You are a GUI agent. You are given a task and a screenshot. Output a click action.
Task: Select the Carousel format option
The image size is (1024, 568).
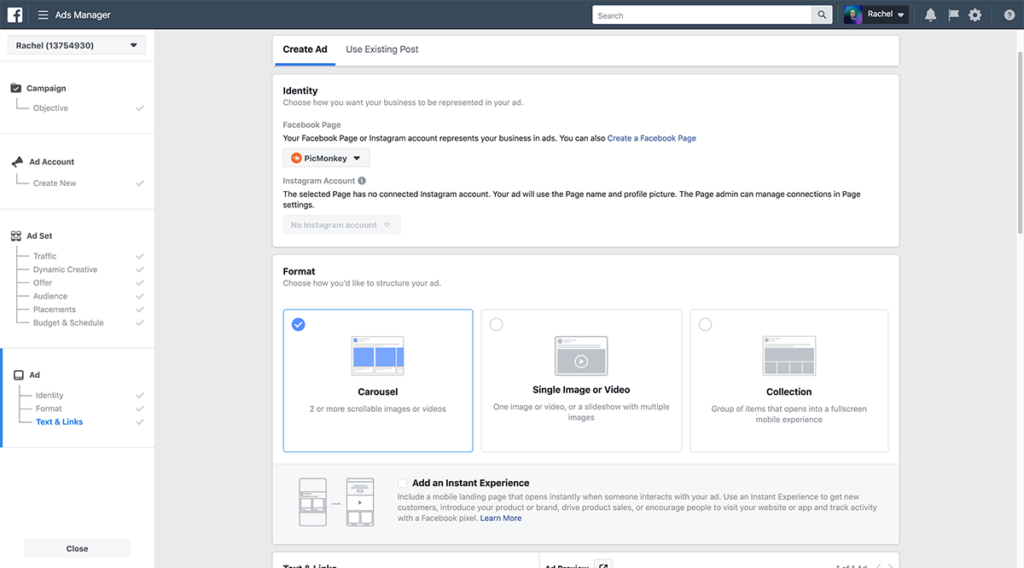[378, 380]
